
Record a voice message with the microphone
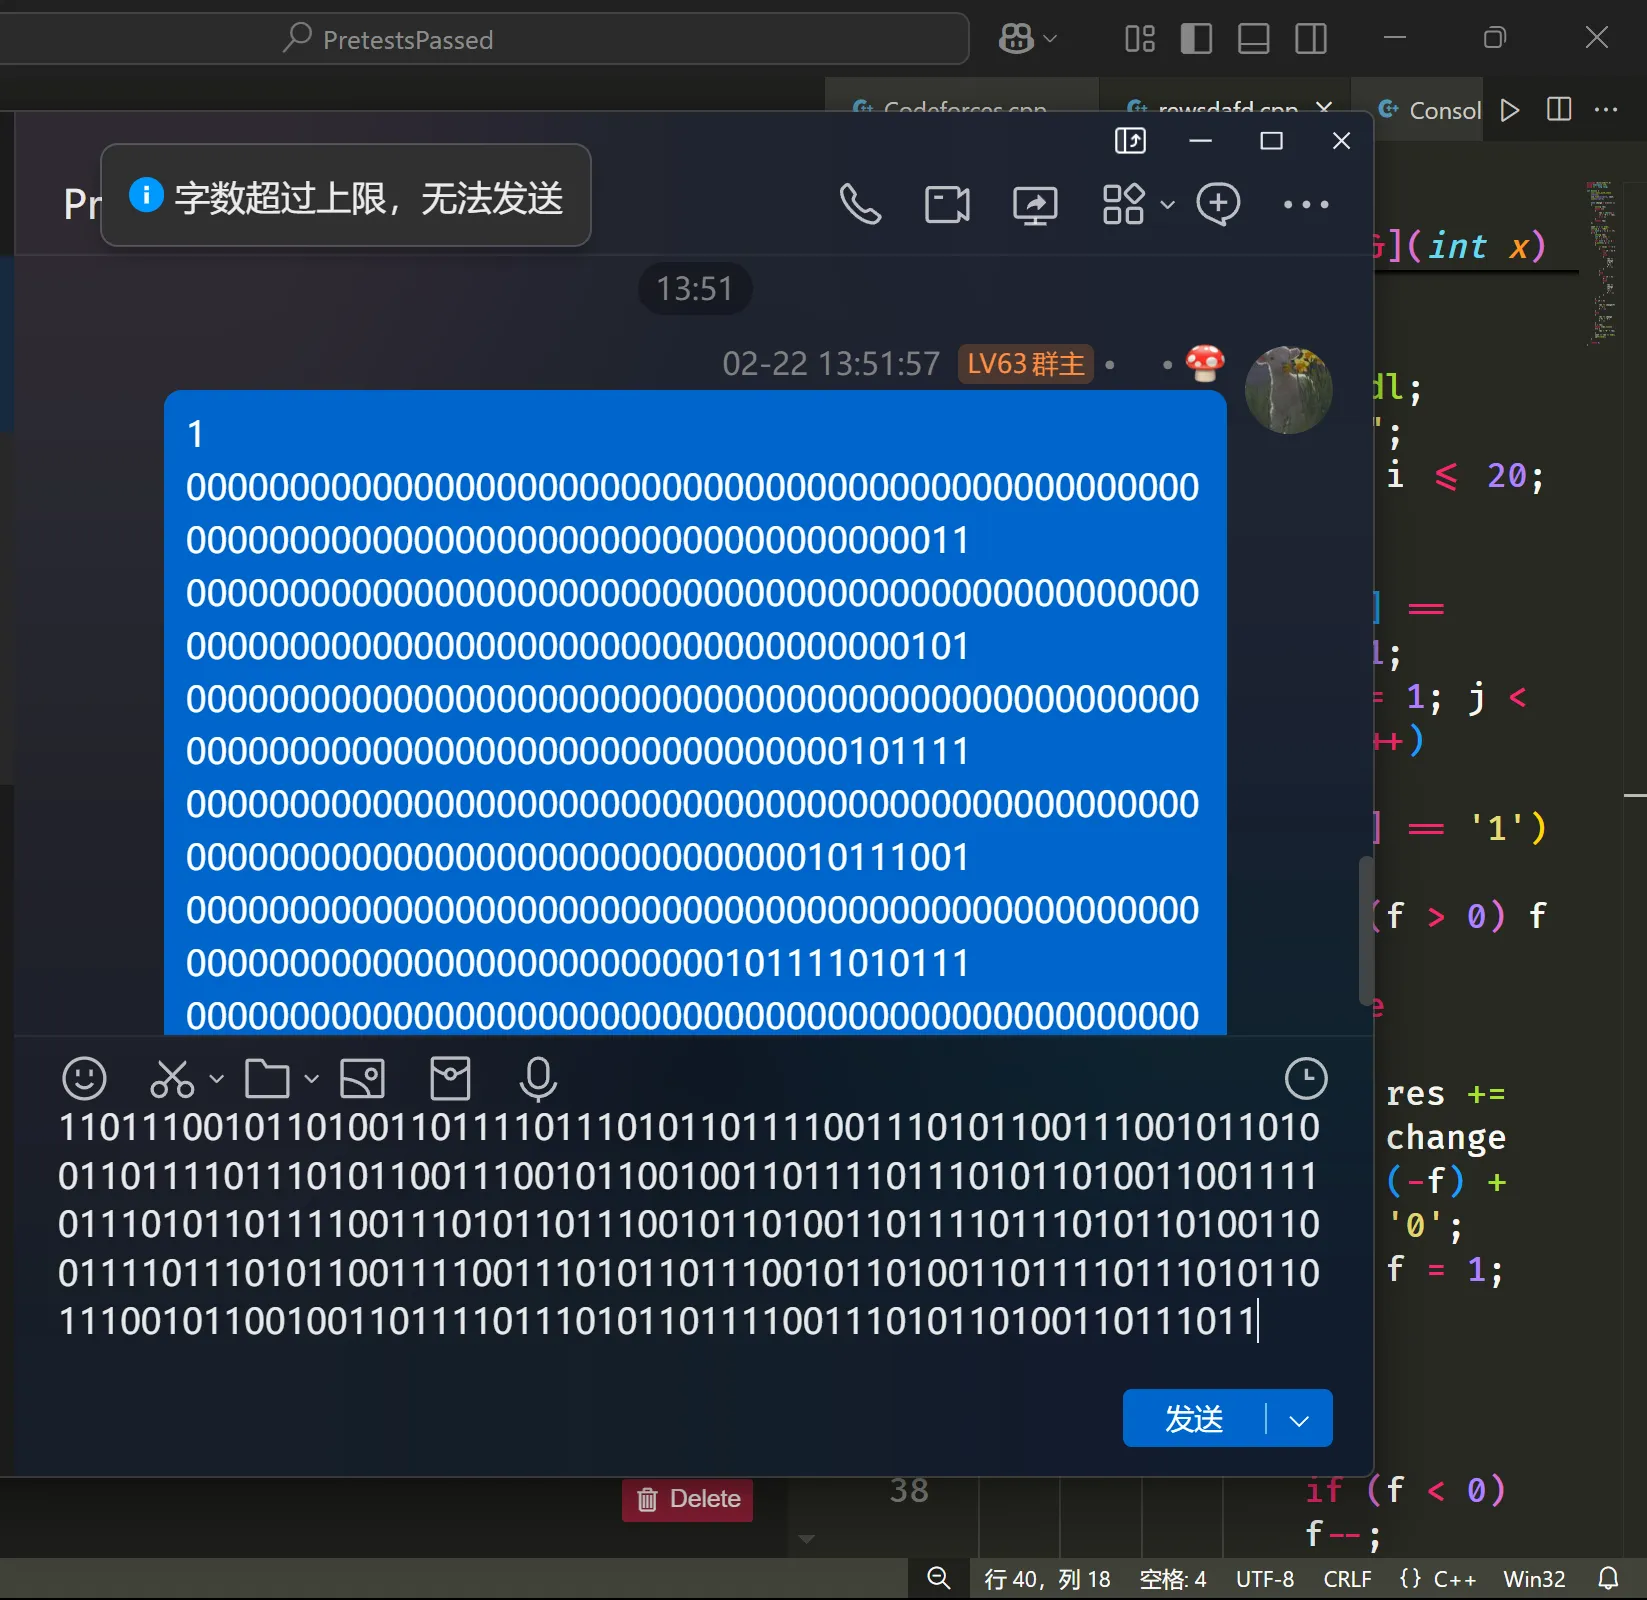[537, 1079]
